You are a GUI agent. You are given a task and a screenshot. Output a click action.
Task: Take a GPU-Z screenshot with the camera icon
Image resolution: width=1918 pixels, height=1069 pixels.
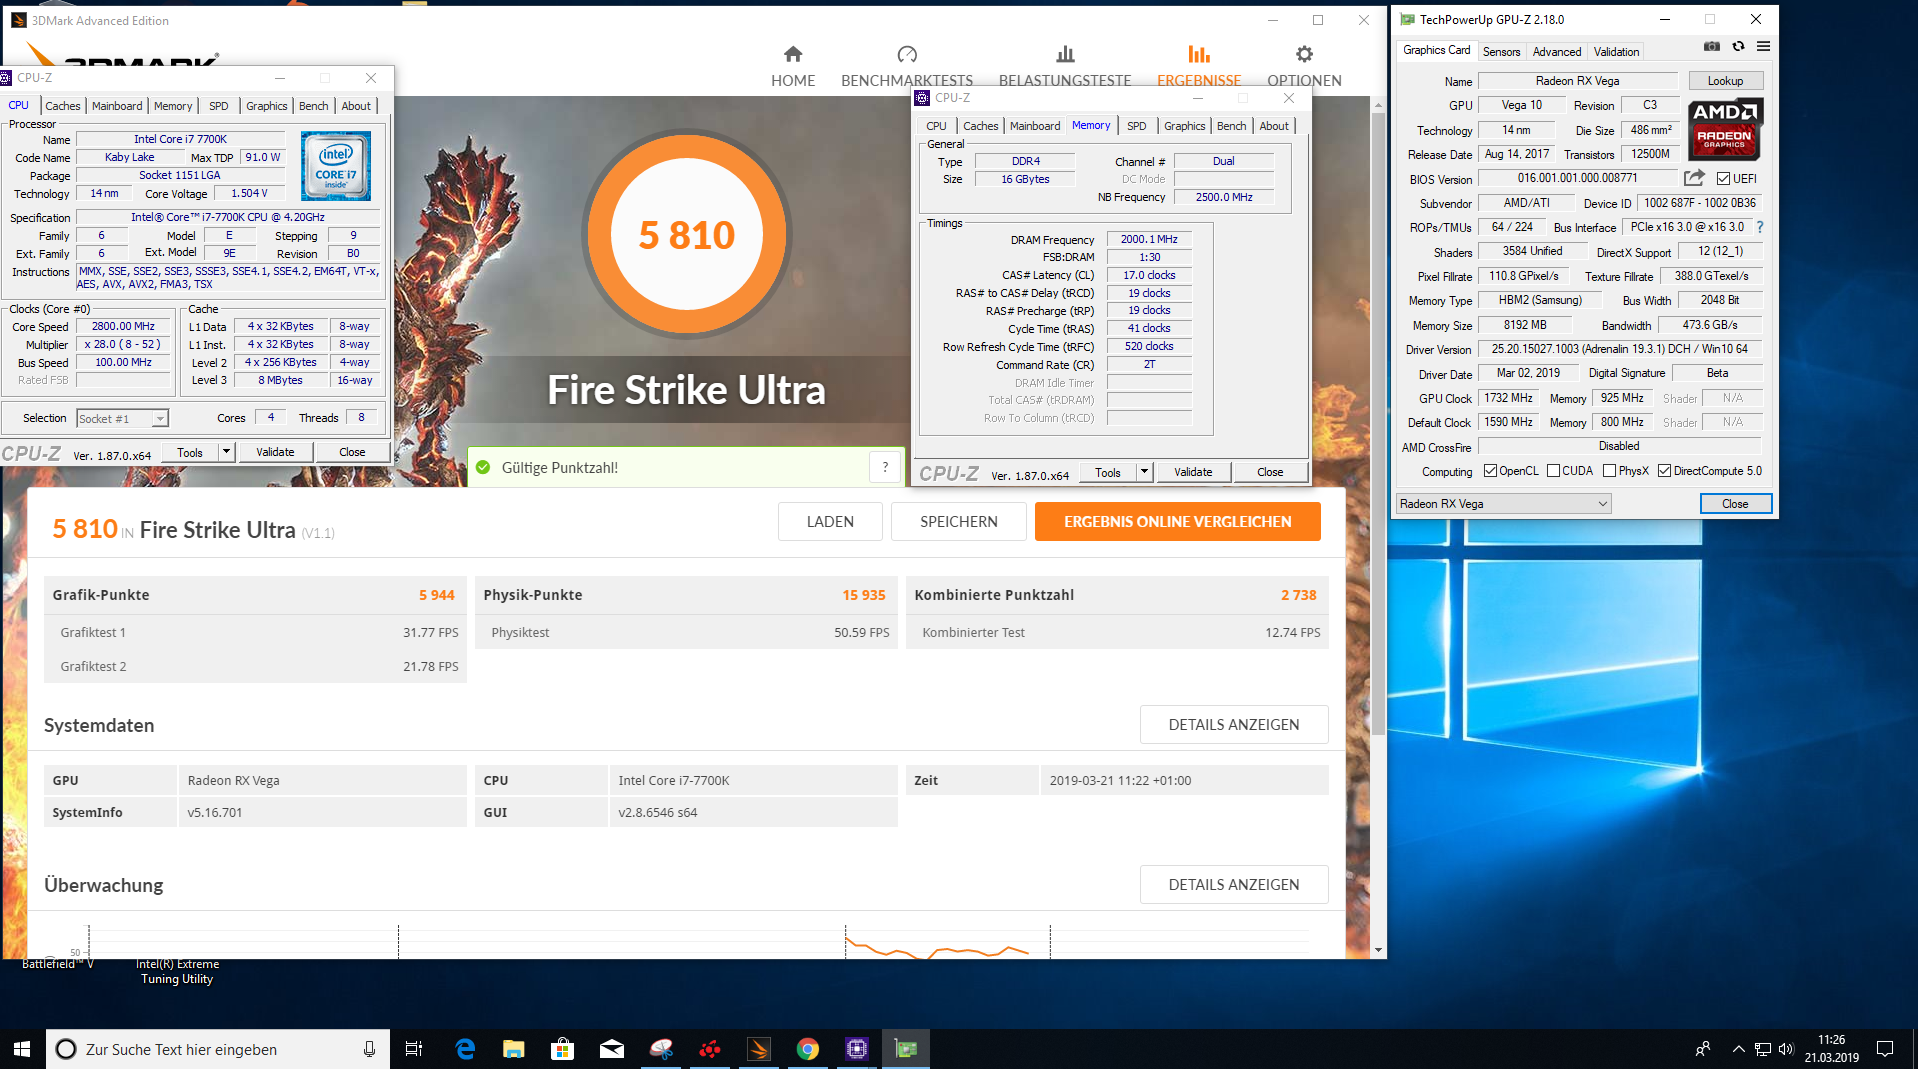[1712, 47]
